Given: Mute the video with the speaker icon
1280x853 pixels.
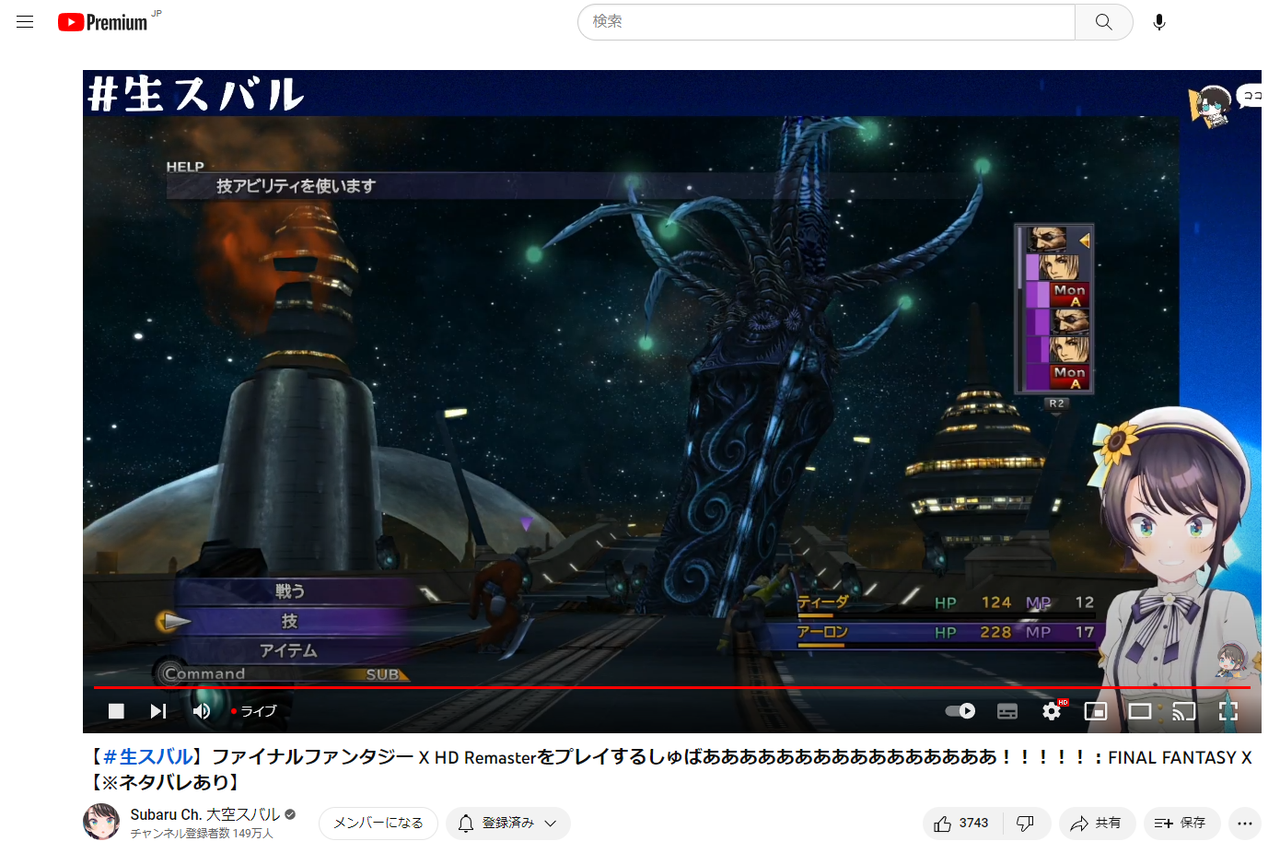Looking at the screenshot, I should [x=201, y=711].
